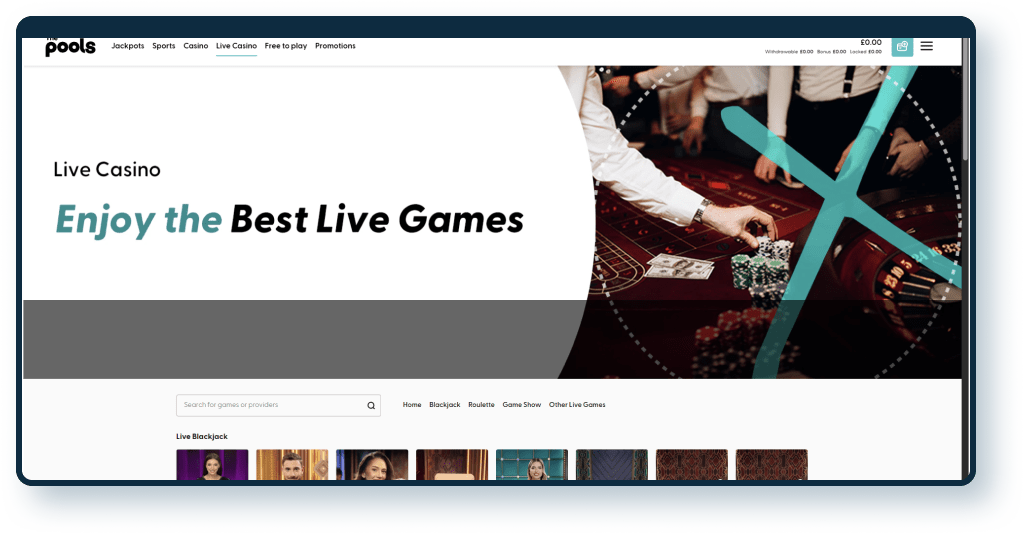Open first Live Blackjack game with purple background

[212, 465]
